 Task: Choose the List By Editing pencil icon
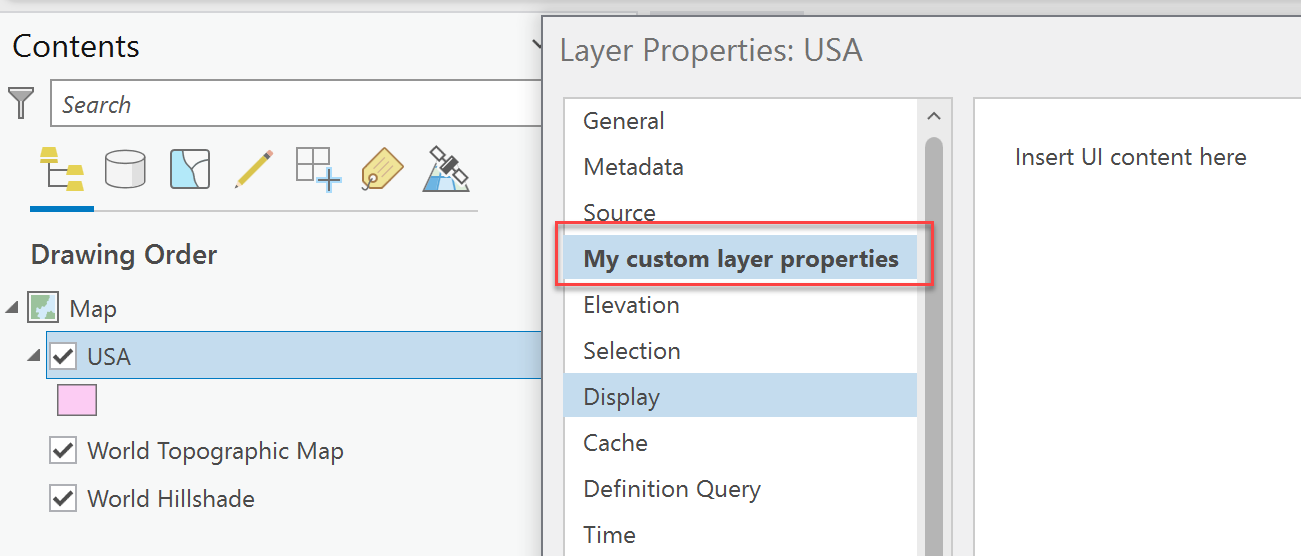point(254,169)
